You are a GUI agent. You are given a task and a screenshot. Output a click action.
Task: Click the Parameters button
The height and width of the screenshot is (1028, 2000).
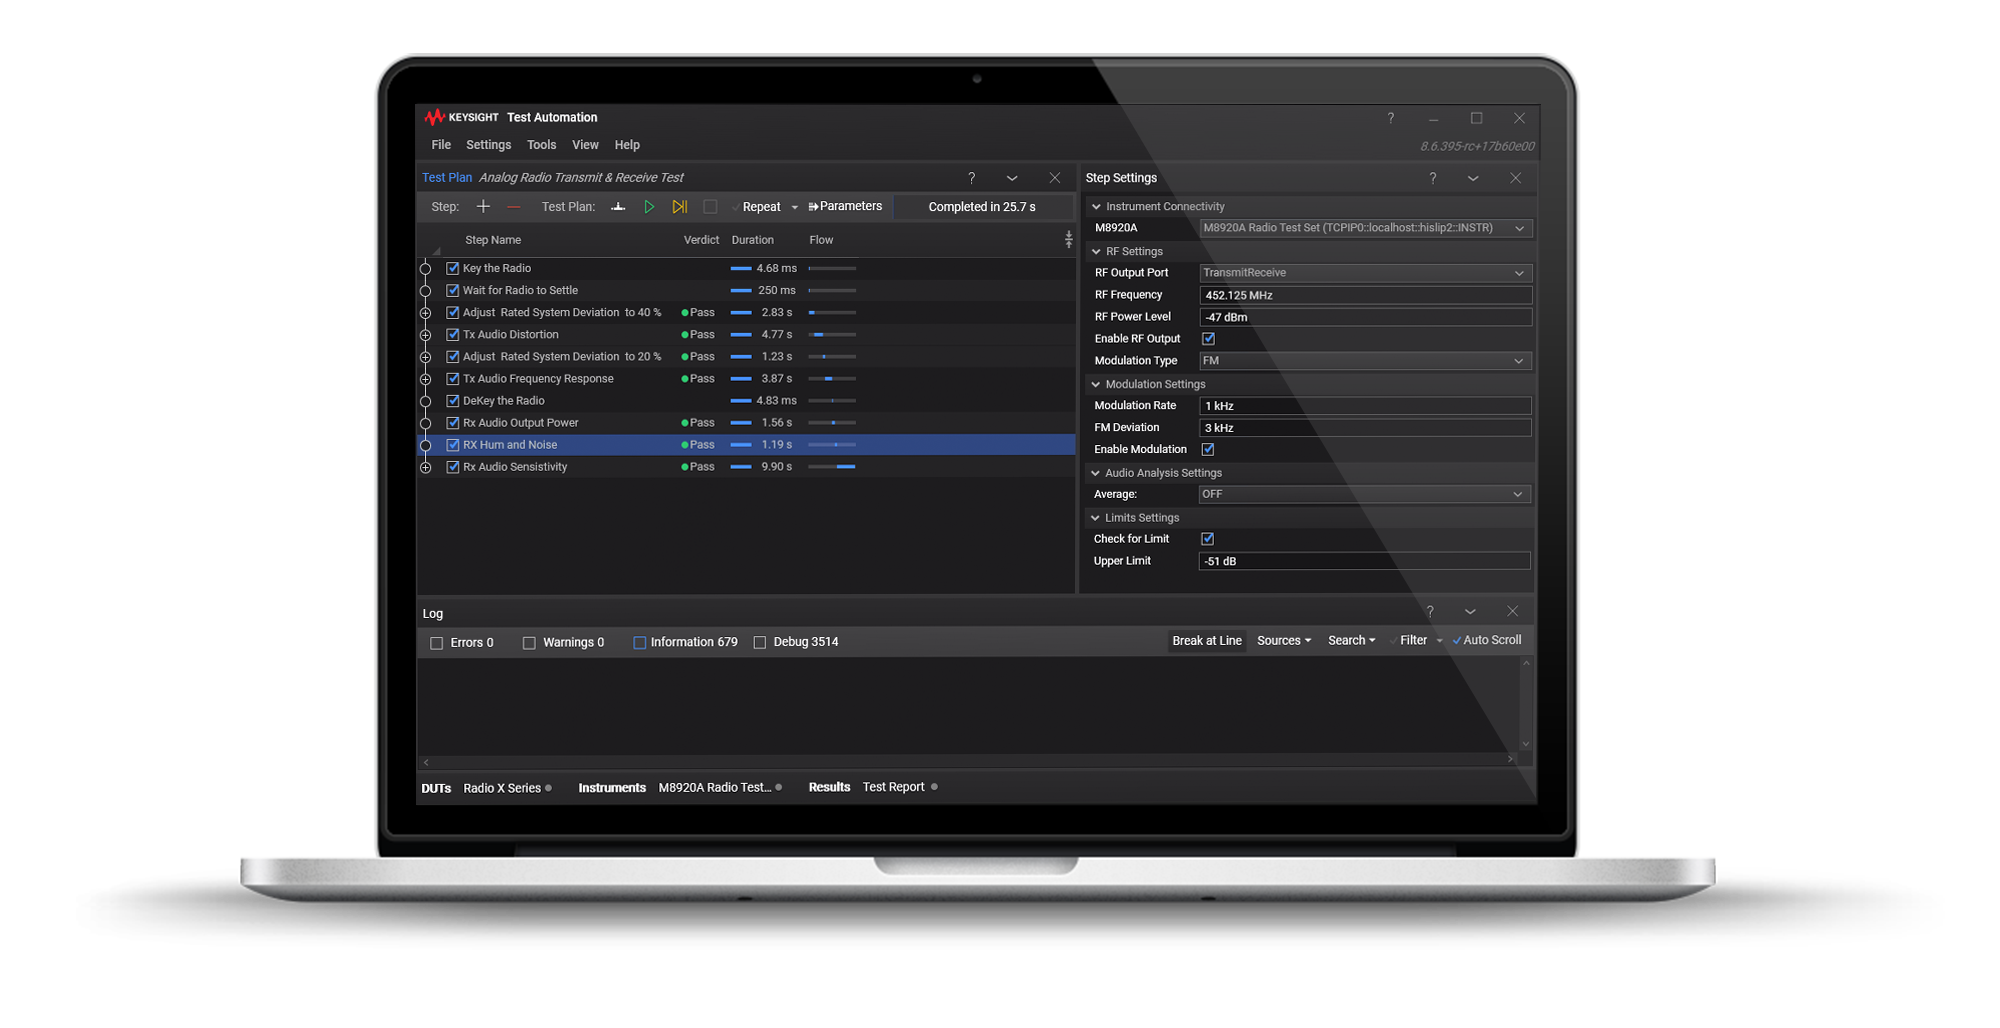point(845,207)
